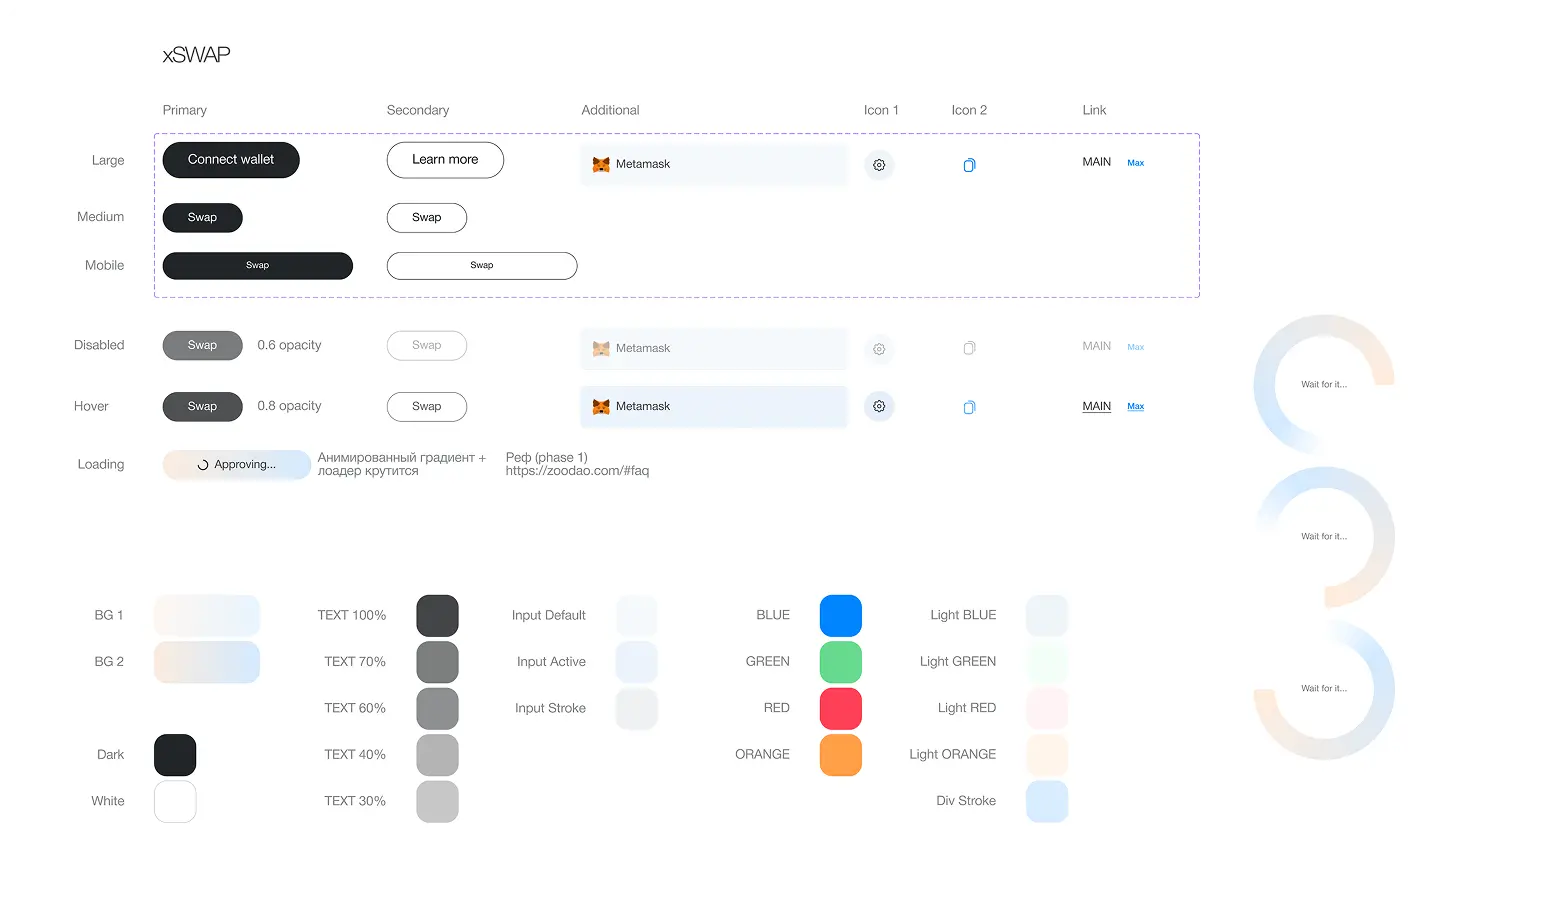The height and width of the screenshot is (905, 1546).
Task: Select the BLUE color swatch
Action: (x=840, y=615)
